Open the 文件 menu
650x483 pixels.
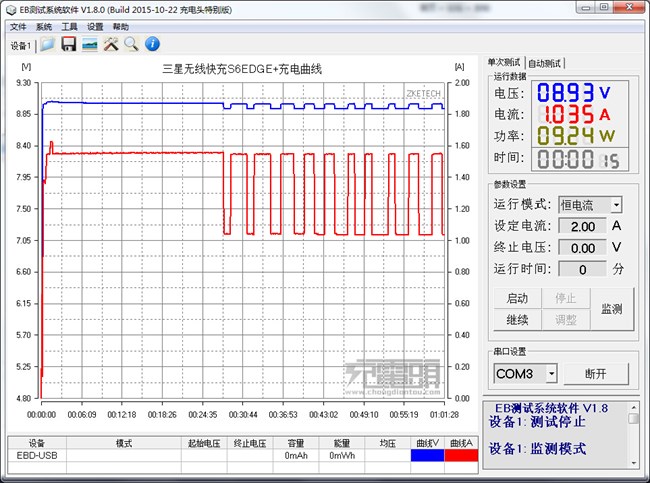[18, 27]
